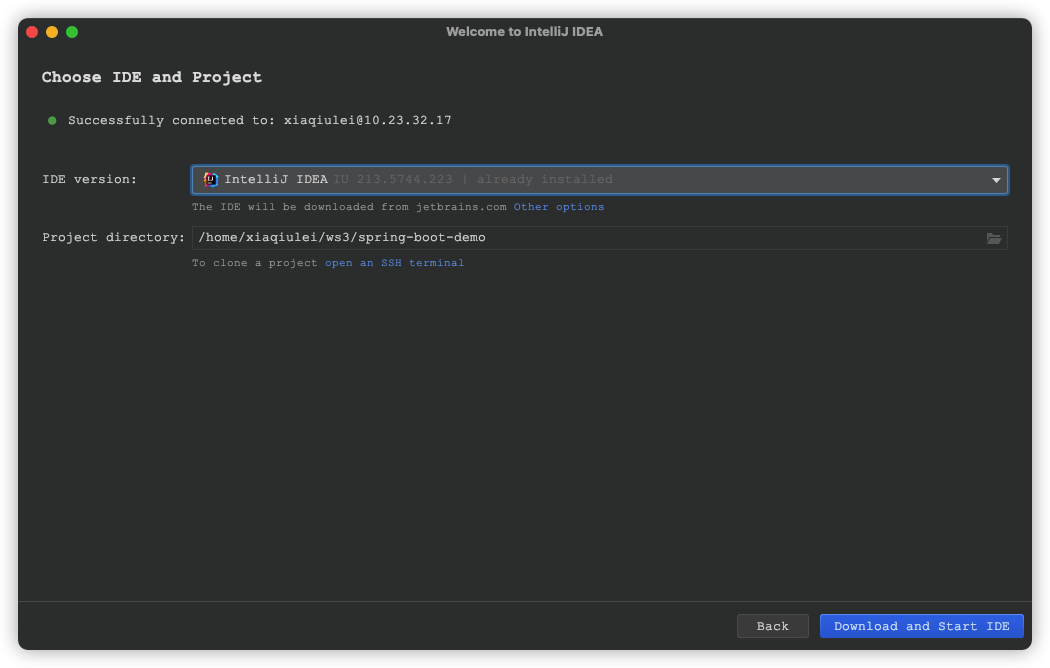The image size is (1050, 668).
Task: Click the Back button
Action: coord(772,626)
